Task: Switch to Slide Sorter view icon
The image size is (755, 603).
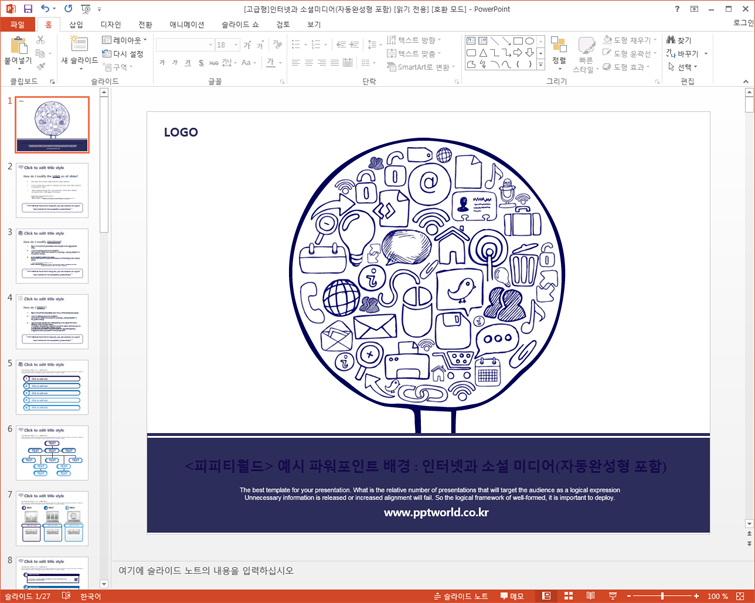Action: pyautogui.click(x=568, y=596)
